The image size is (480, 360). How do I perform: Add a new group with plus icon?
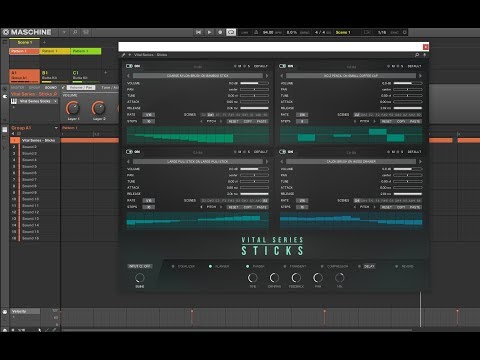[106, 73]
